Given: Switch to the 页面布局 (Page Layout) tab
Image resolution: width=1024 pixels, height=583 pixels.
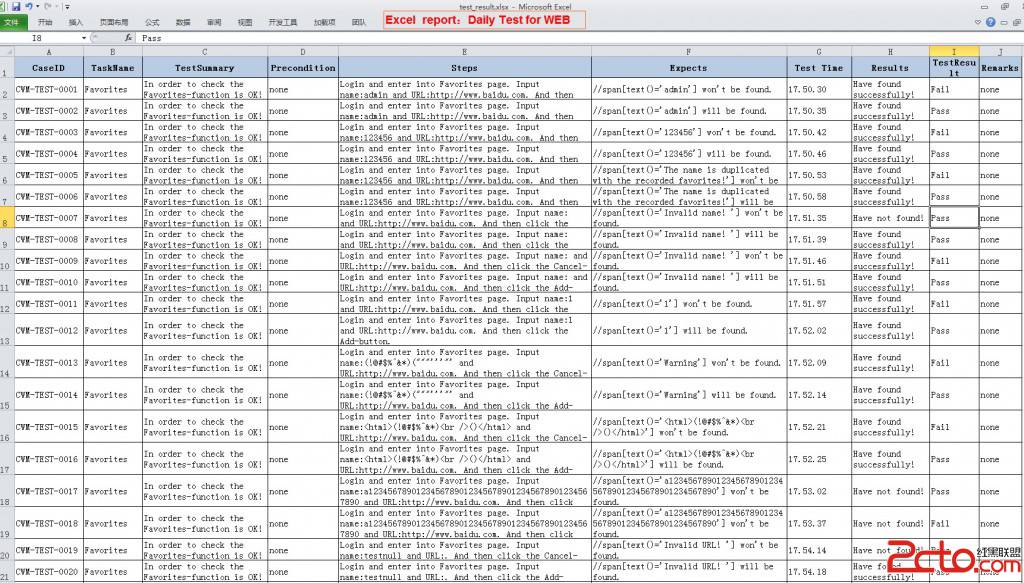Looking at the screenshot, I should [114, 22].
